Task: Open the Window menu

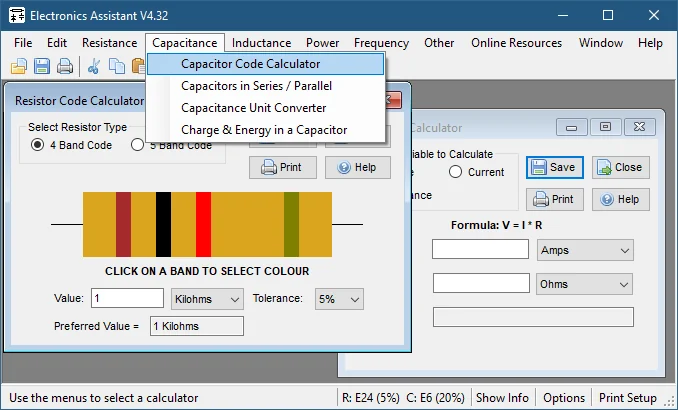Action: coord(601,43)
